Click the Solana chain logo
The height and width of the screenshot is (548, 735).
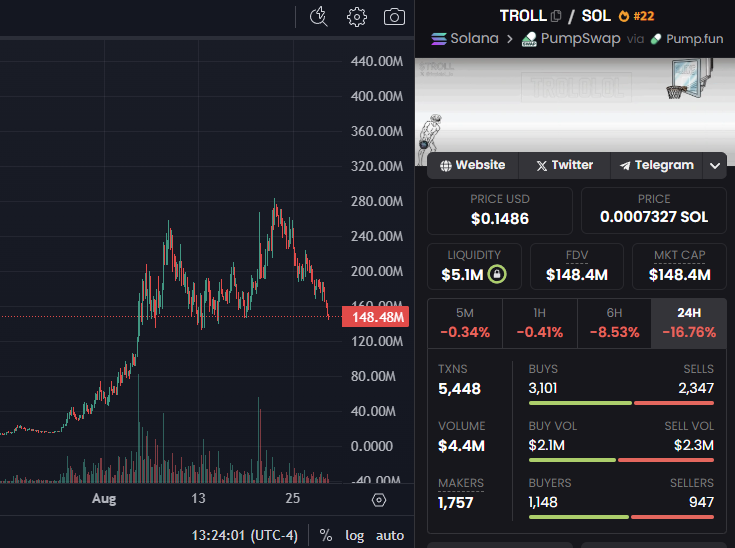(x=439, y=38)
